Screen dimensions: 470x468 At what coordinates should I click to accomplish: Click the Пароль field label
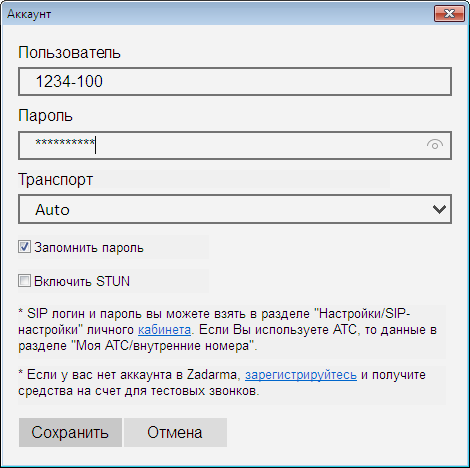[45, 116]
